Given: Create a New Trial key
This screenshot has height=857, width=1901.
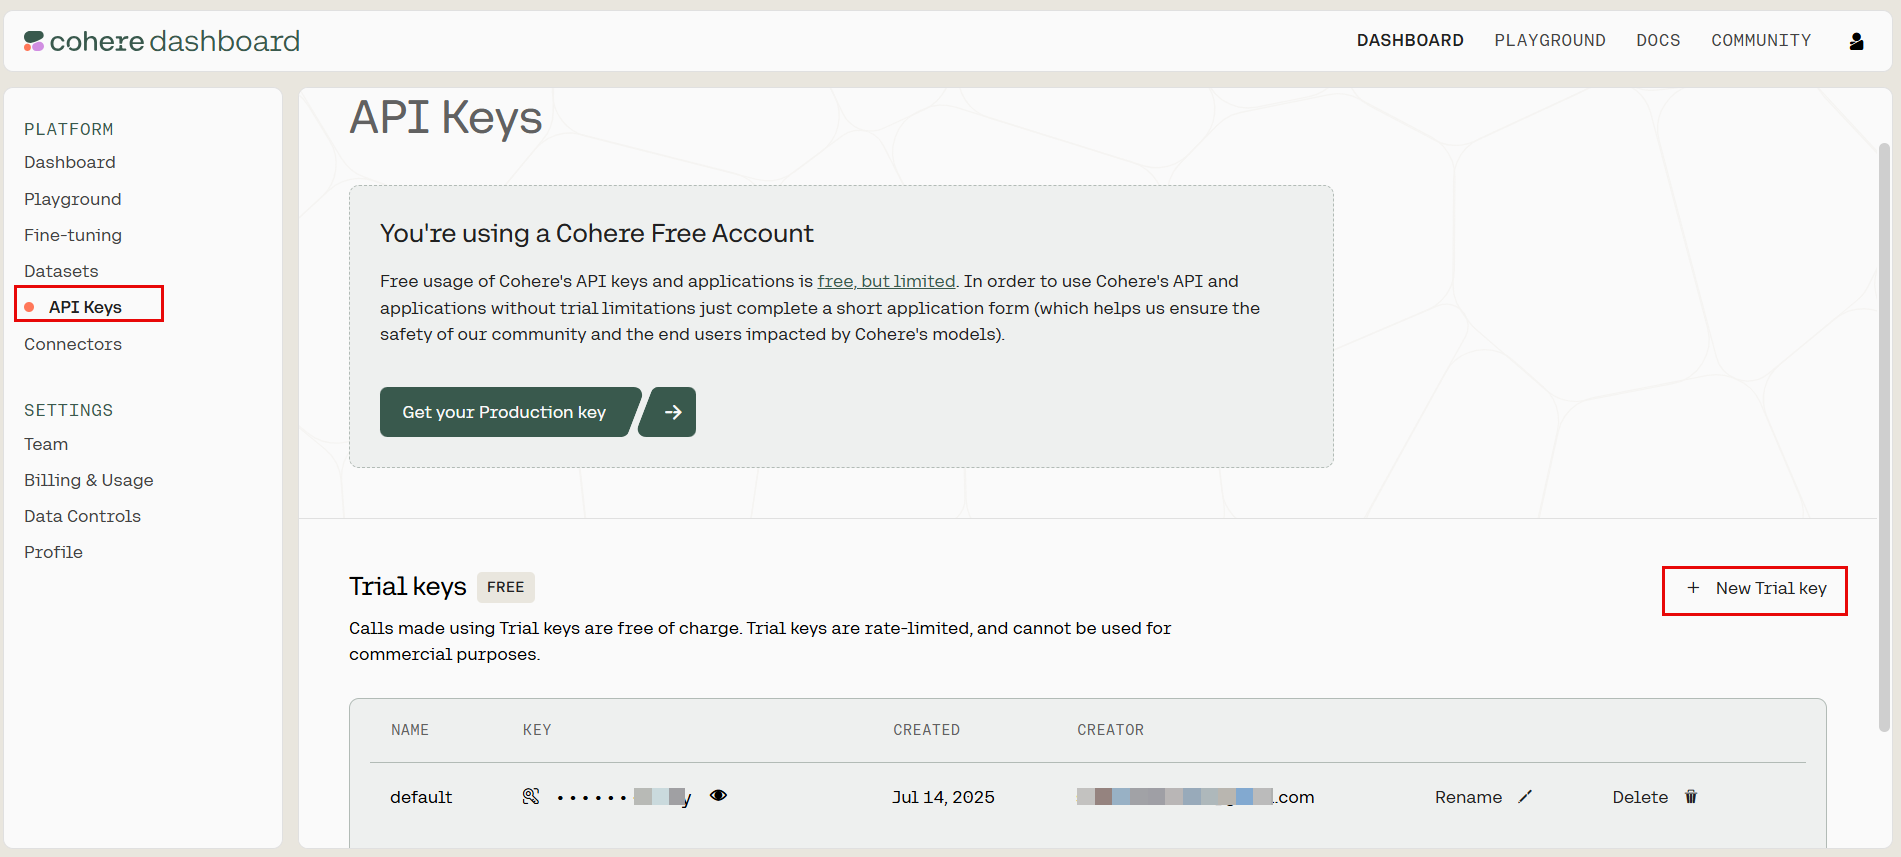Looking at the screenshot, I should (x=1755, y=590).
